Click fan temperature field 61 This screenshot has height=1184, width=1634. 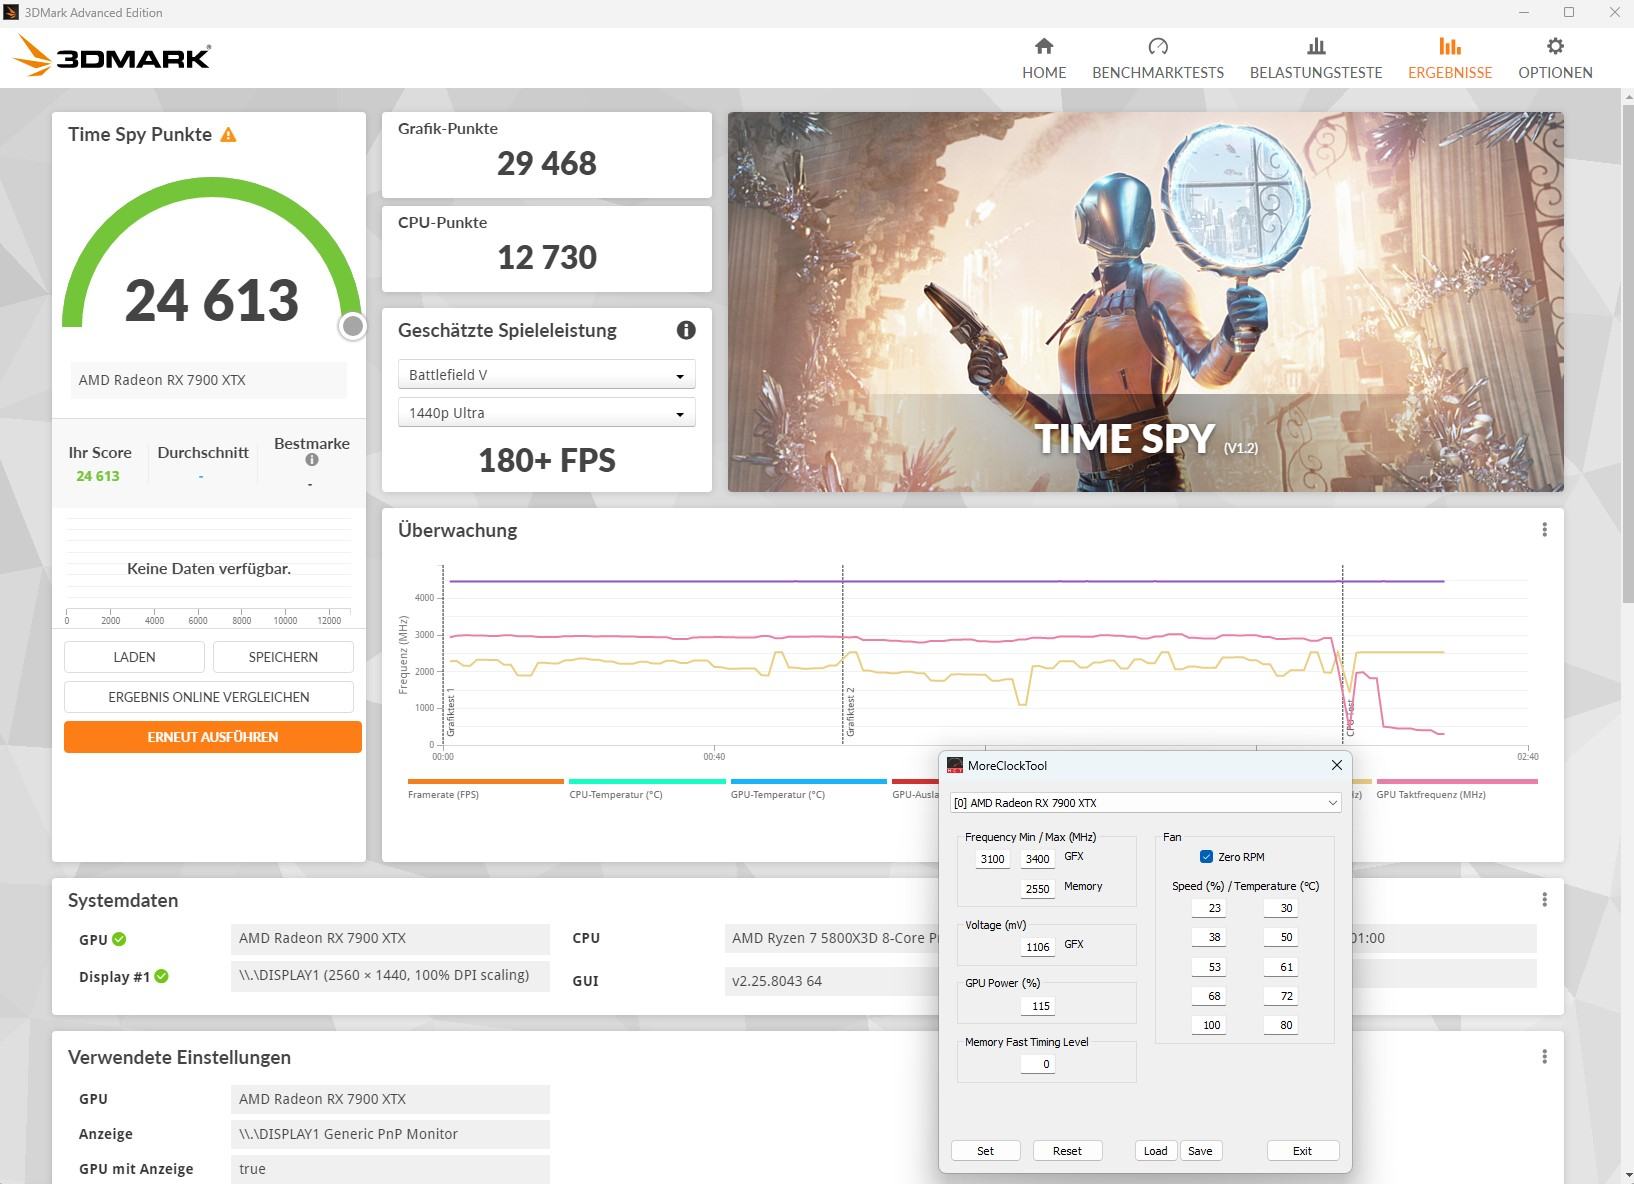point(1281,967)
